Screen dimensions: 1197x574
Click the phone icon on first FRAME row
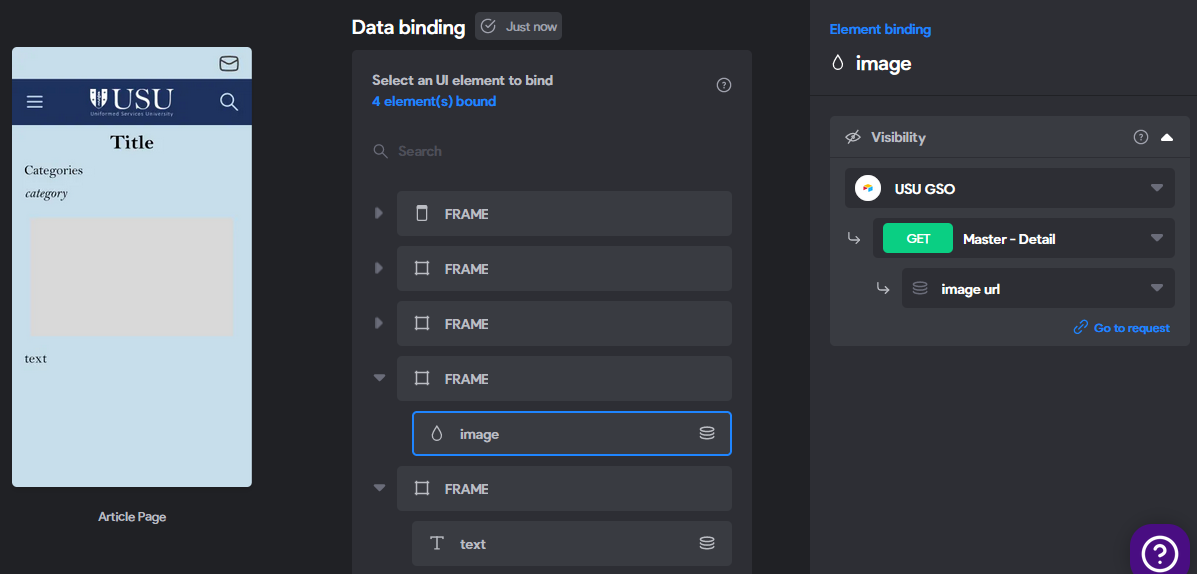point(421,214)
